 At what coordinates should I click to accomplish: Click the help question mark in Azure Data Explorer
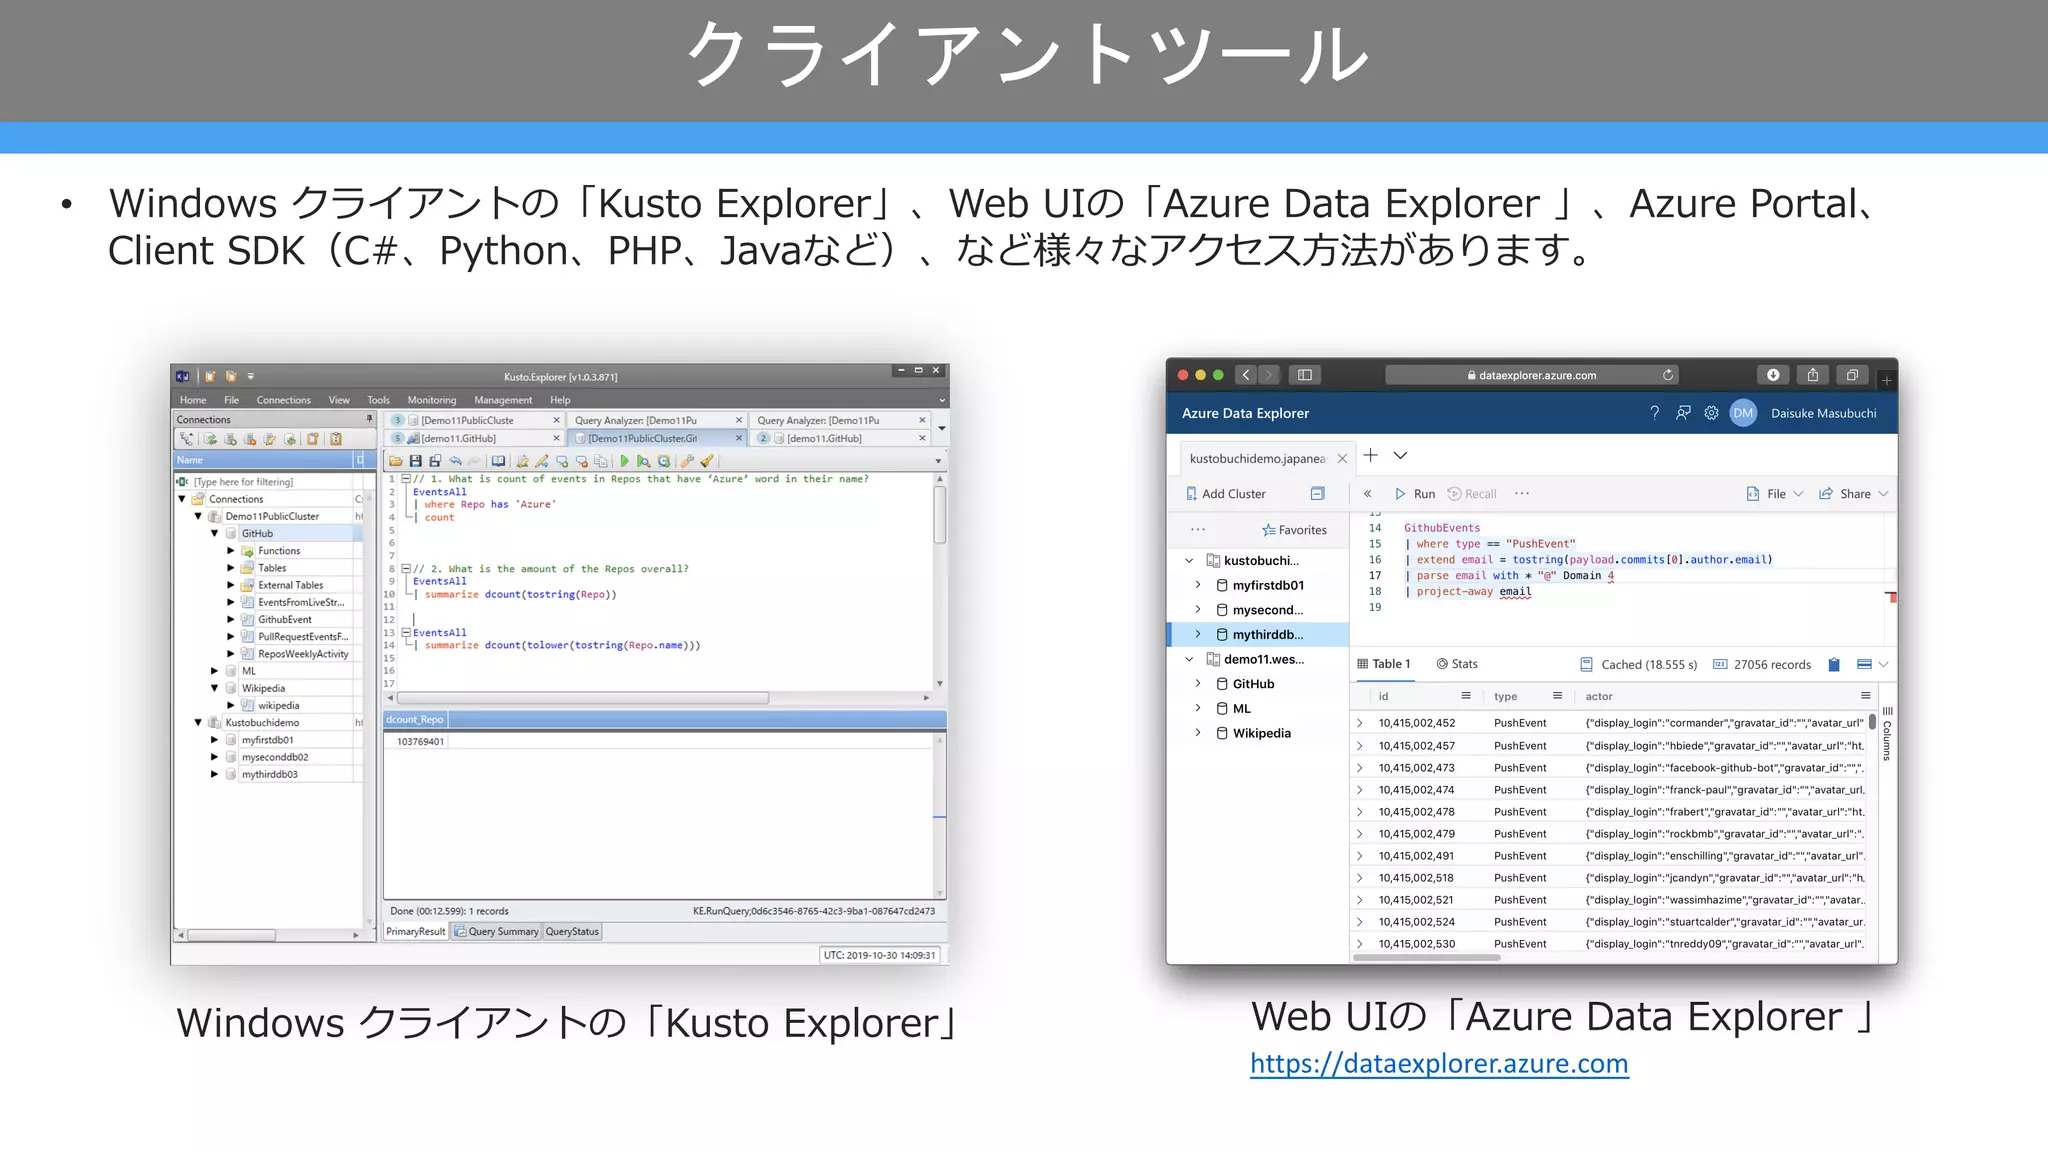(1654, 413)
